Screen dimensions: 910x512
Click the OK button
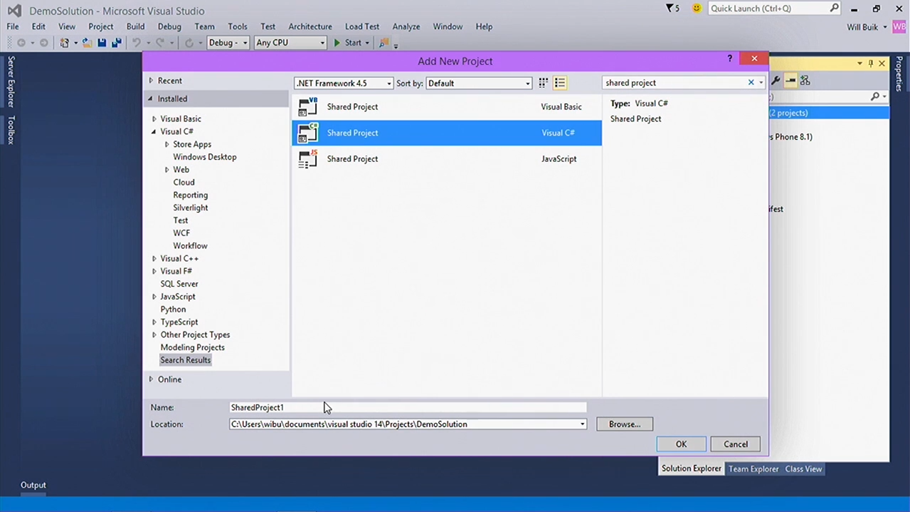[x=681, y=444]
